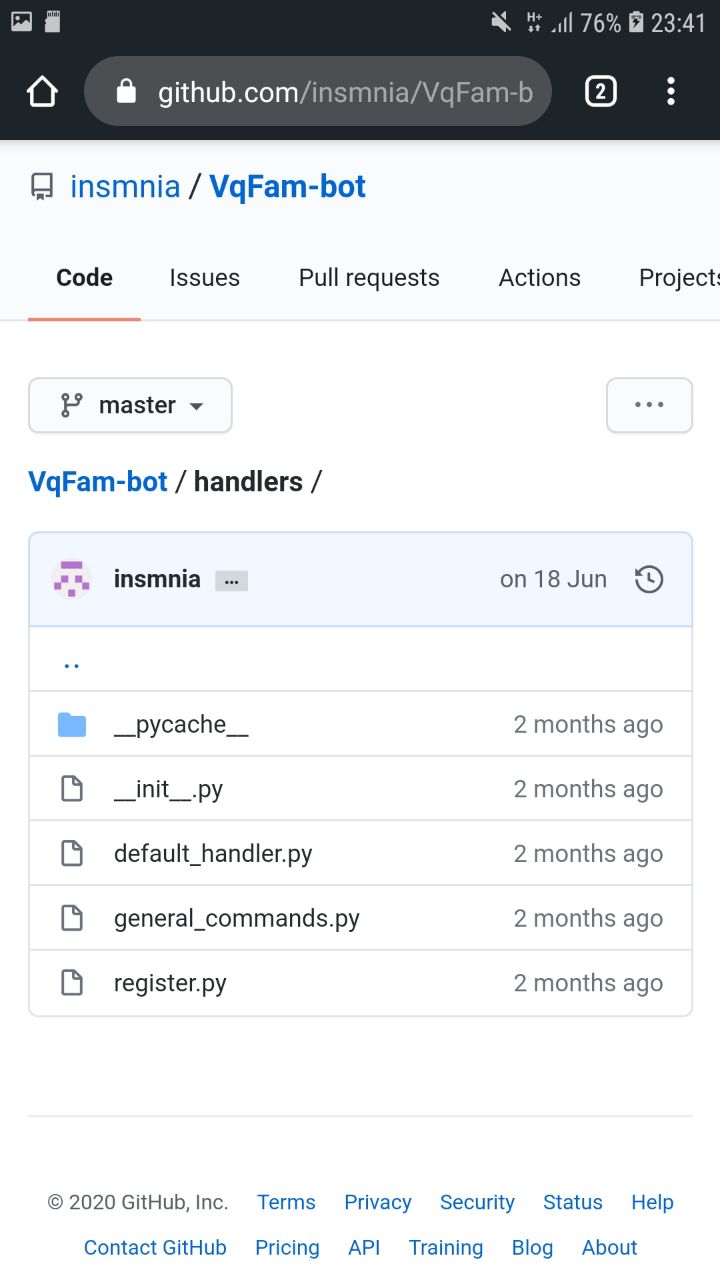This screenshot has width=720, height=1280.
Task: Click the __pycache__ folder icon
Action: click(x=72, y=725)
